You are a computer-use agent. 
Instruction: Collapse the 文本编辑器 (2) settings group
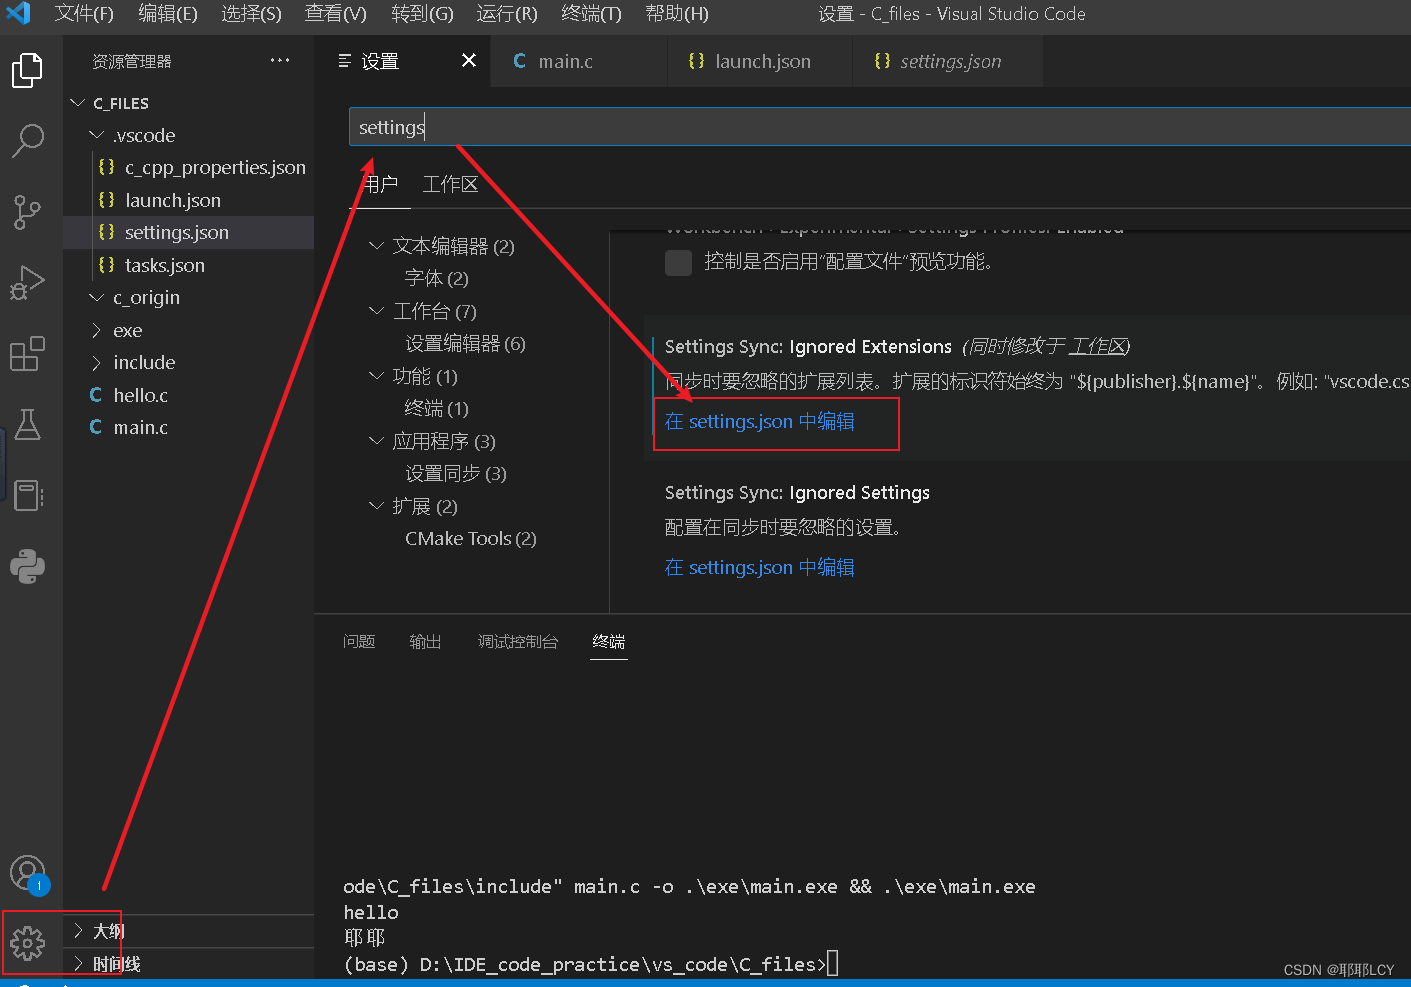click(376, 246)
